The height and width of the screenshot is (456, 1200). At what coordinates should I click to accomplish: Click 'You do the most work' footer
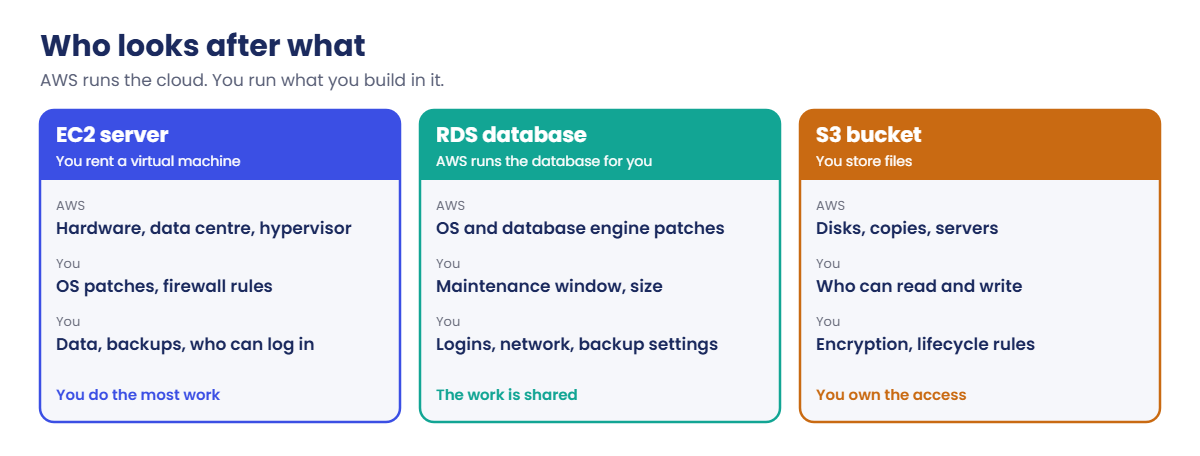pos(138,395)
